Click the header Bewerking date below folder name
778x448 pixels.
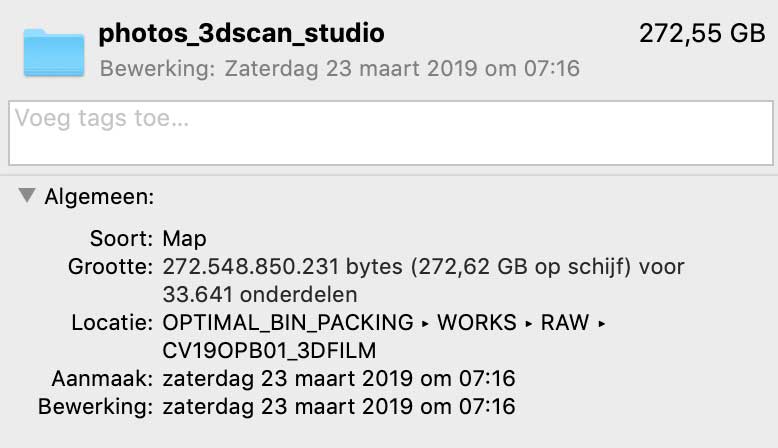tap(340, 69)
